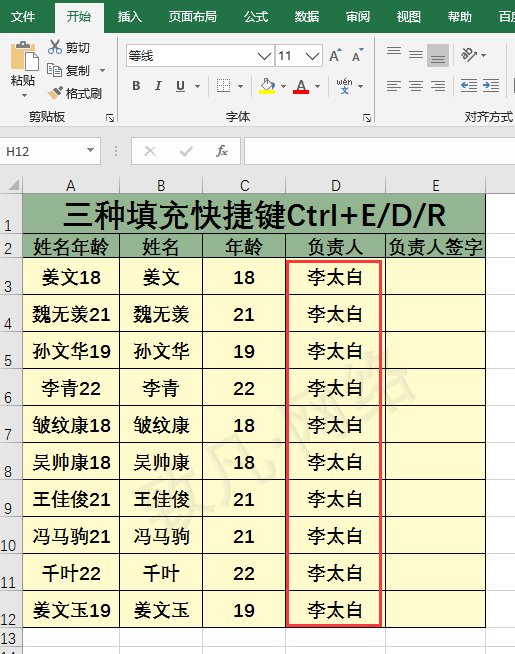Switch to the 插入 (Insert) tab
This screenshot has width=515, height=654.
[x=130, y=17]
